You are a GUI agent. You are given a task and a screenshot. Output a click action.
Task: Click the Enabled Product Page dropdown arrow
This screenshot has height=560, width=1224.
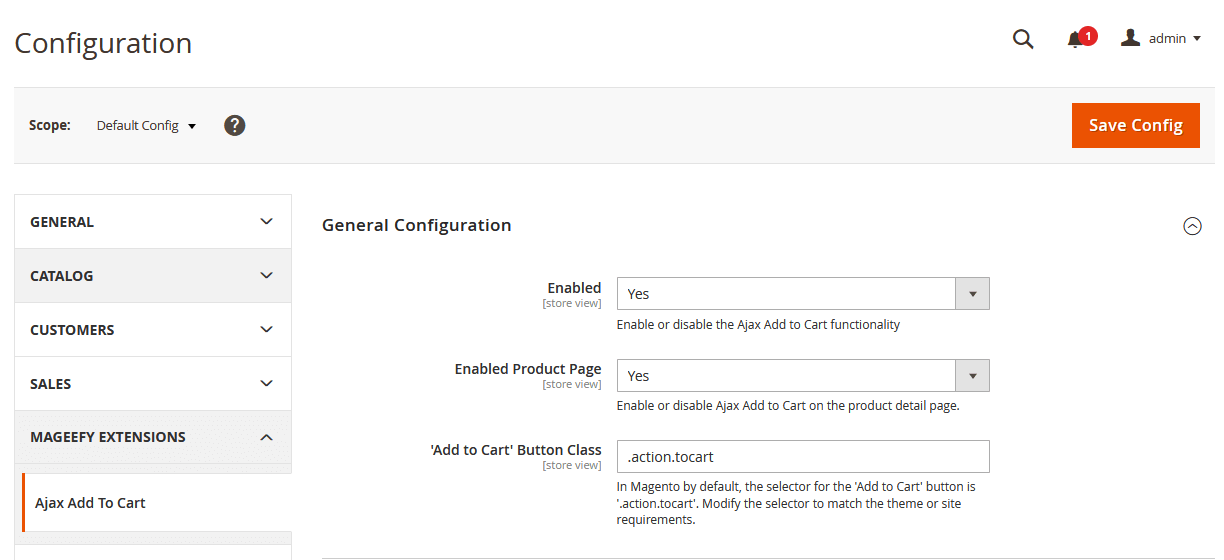tap(972, 376)
